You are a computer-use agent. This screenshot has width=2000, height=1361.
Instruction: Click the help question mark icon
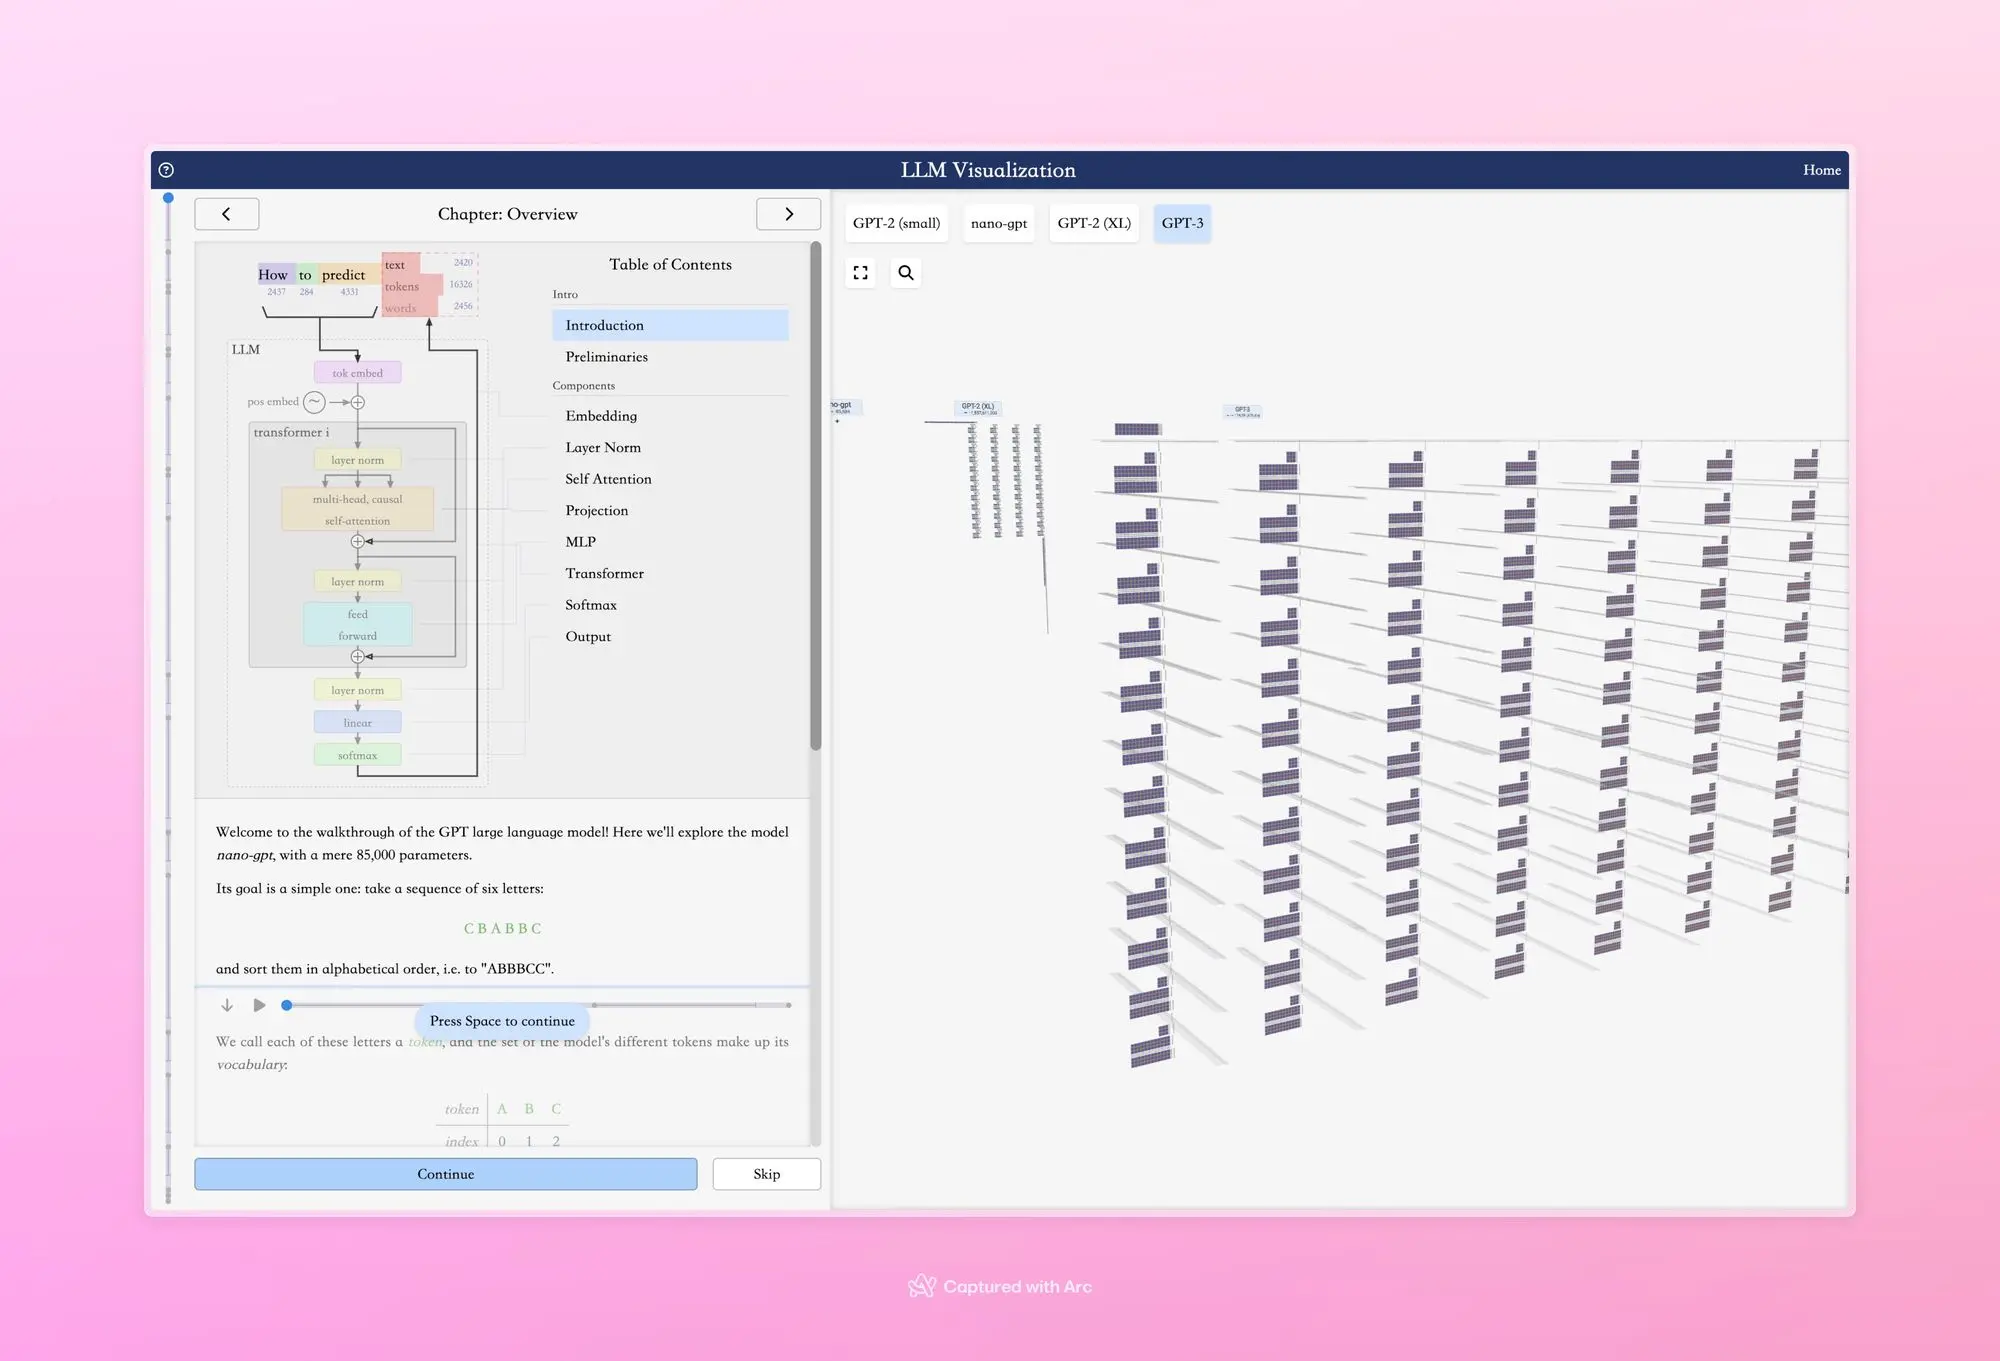(x=166, y=170)
